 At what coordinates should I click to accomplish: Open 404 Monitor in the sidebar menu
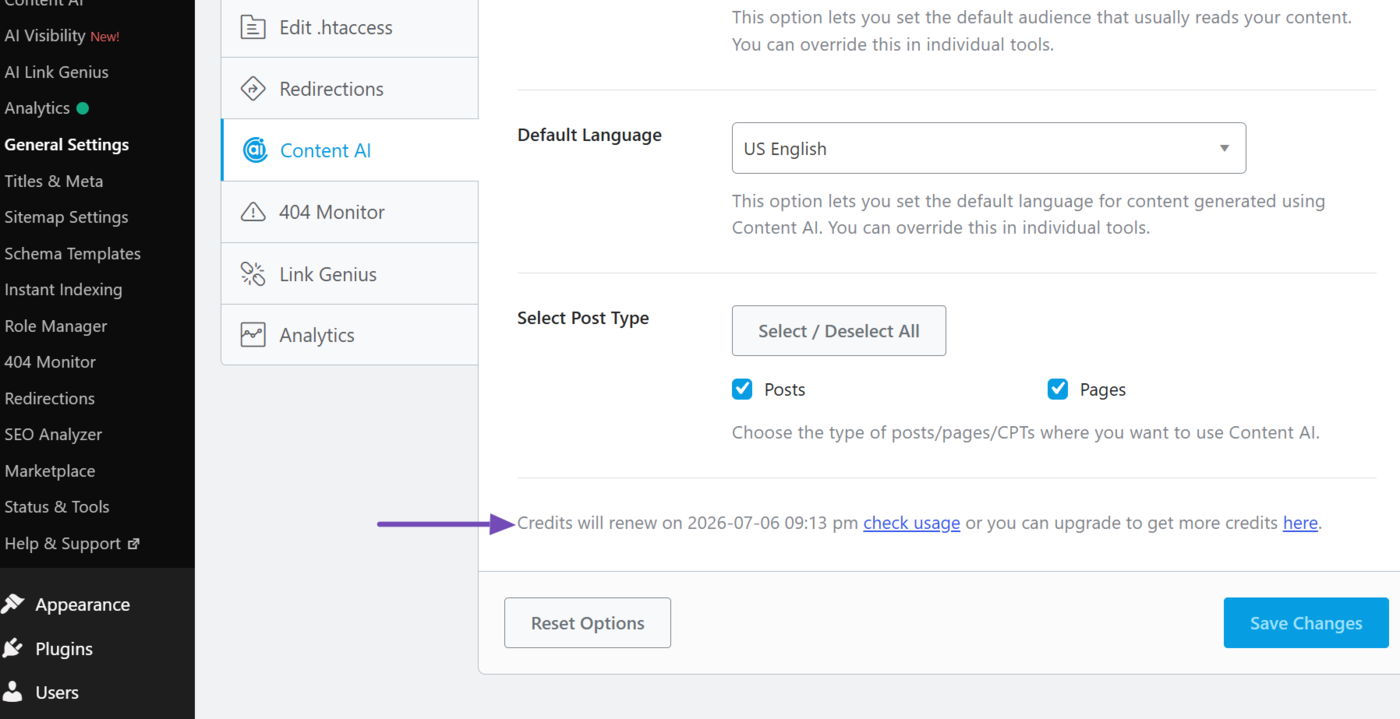(50, 362)
